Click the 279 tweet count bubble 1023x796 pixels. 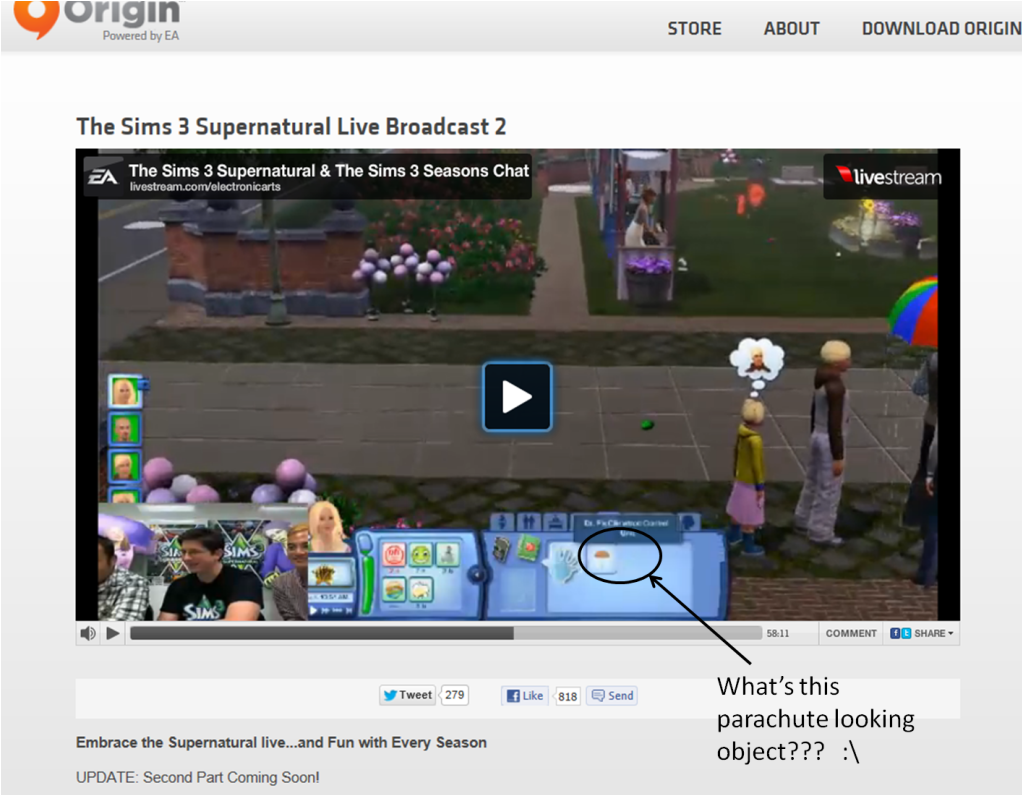click(455, 695)
